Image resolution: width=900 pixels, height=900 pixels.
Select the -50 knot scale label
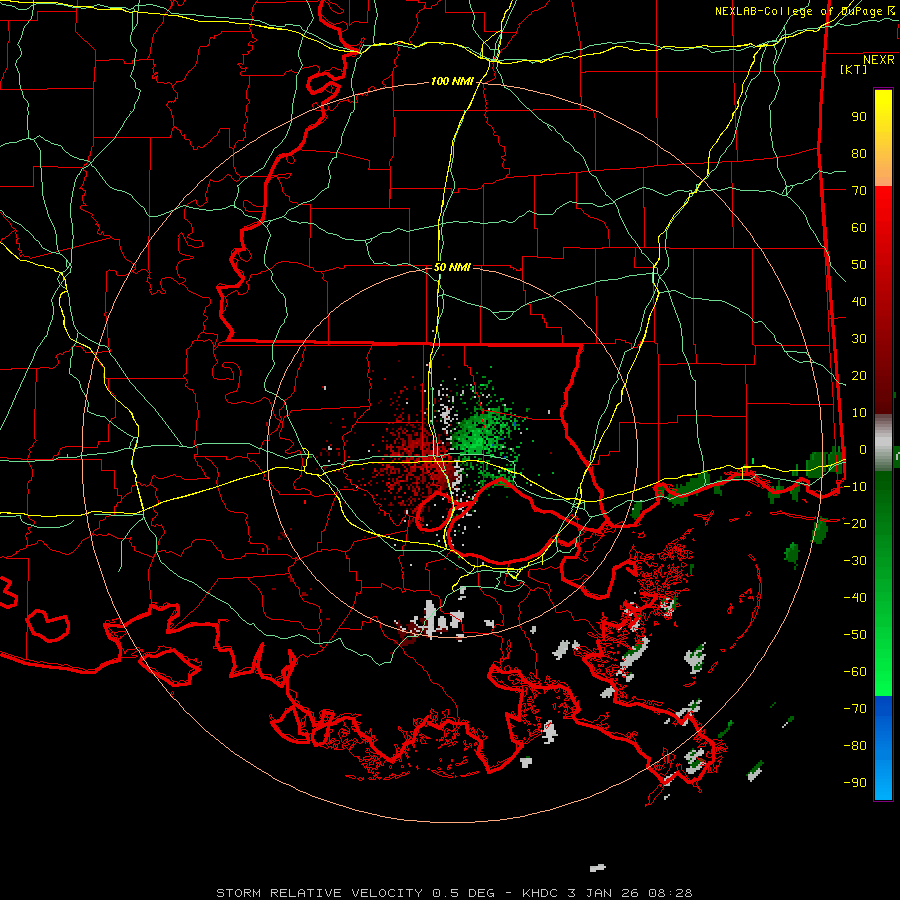point(855,635)
